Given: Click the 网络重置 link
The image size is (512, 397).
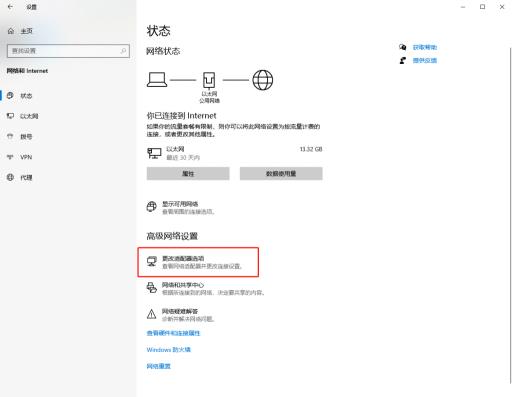Looking at the screenshot, I should (x=159, y=366).
